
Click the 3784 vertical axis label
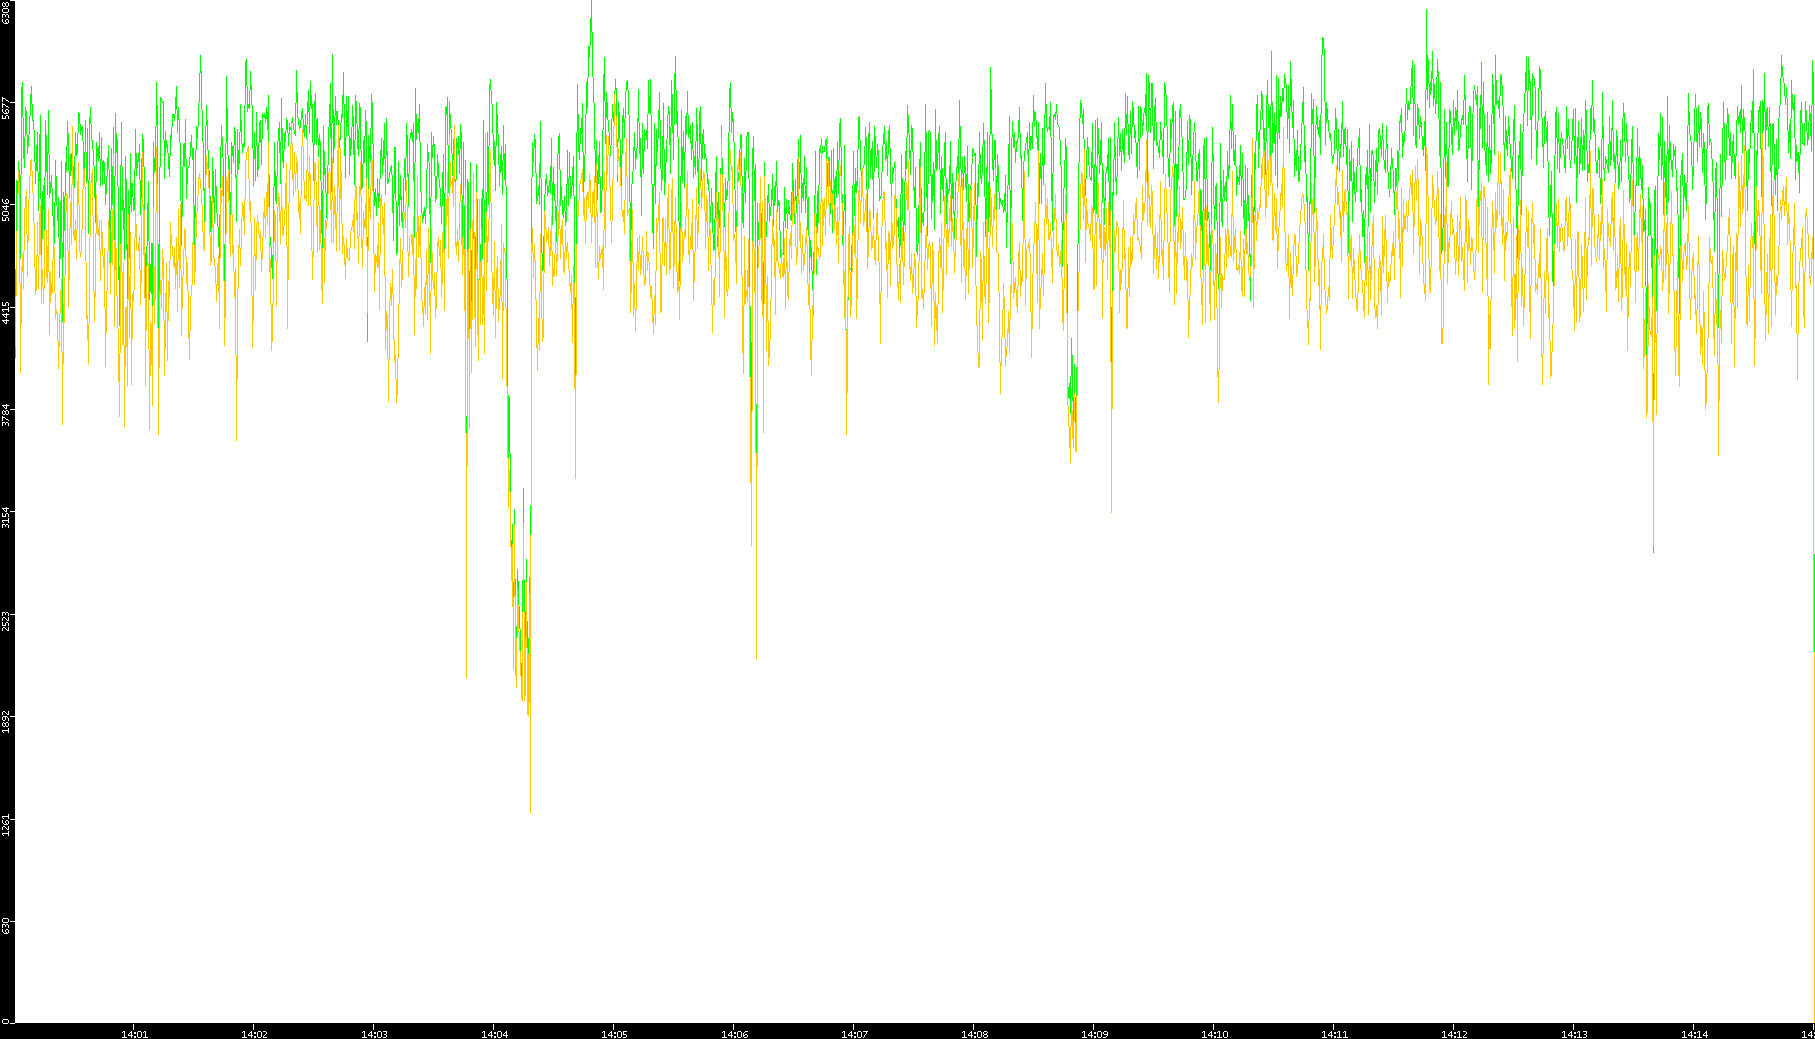point(6,414)
